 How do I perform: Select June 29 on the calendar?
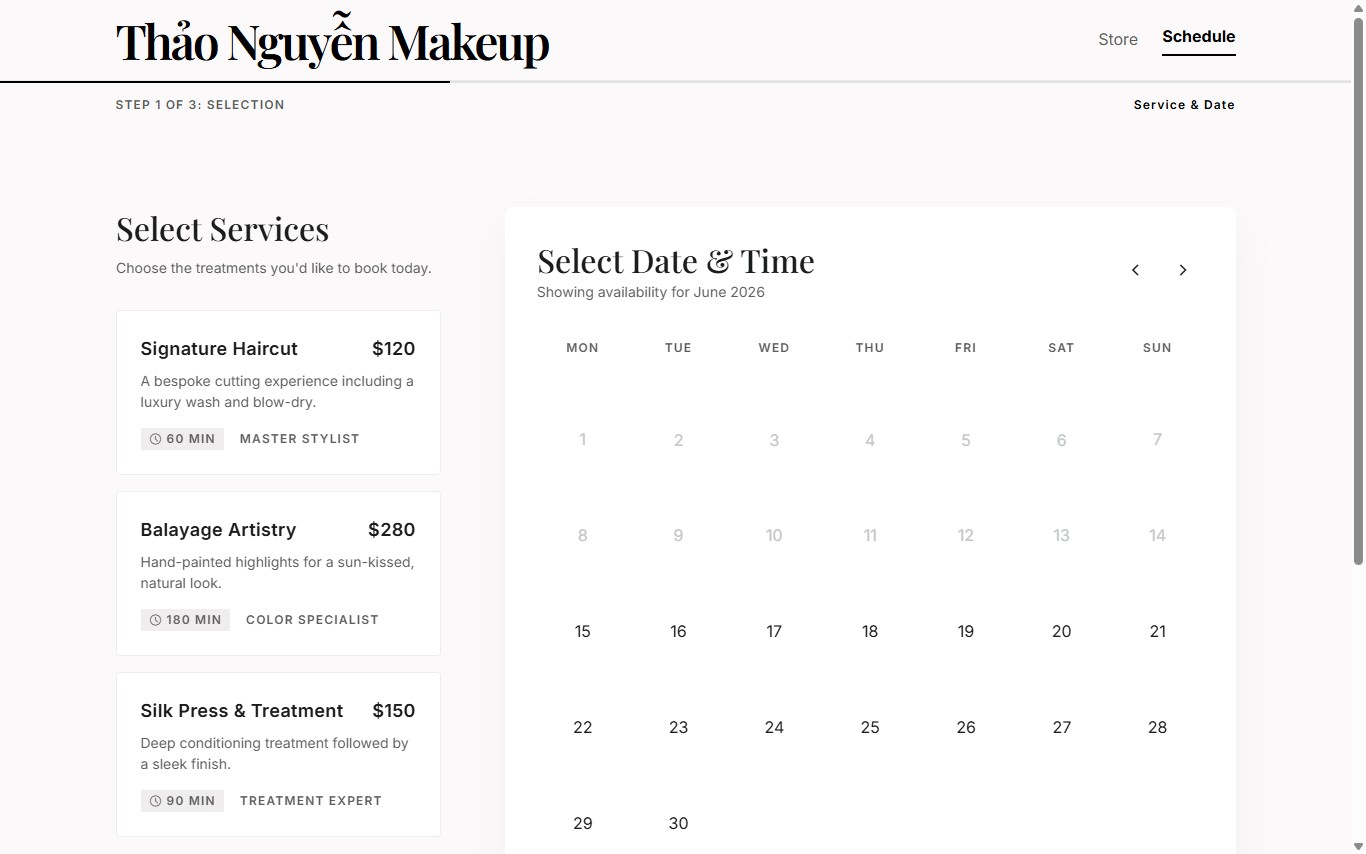[x=583, y=823]
